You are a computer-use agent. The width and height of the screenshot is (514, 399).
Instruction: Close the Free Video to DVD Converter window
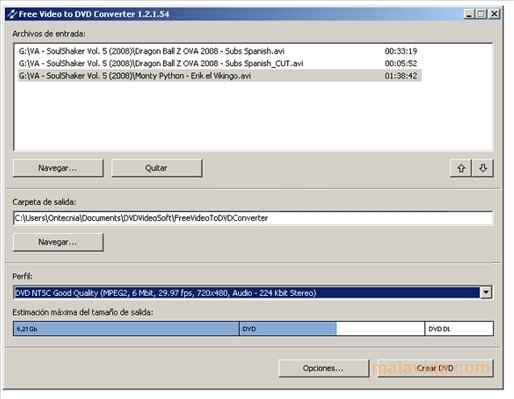[x=494, y=14]
